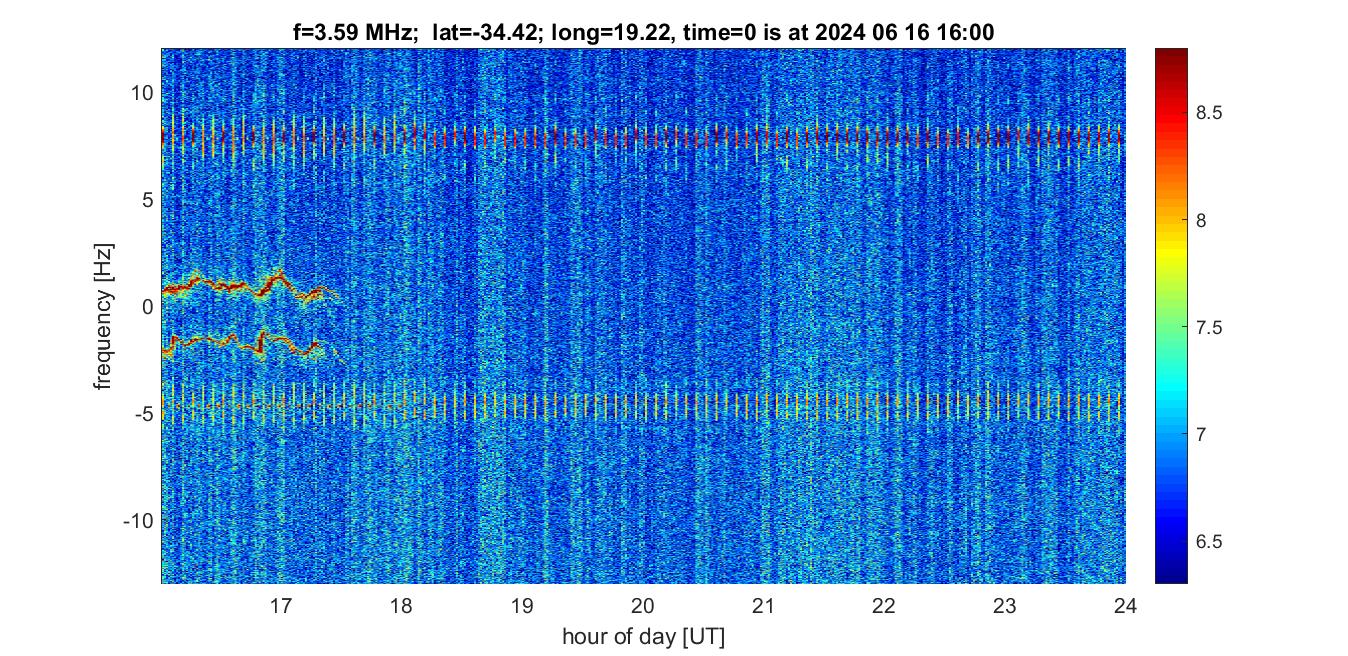Pick the dark blue bottom of the colorbar
The height and width of the screenshot is (656, 1348).
pyautogui.click(x=1171, y=574)
